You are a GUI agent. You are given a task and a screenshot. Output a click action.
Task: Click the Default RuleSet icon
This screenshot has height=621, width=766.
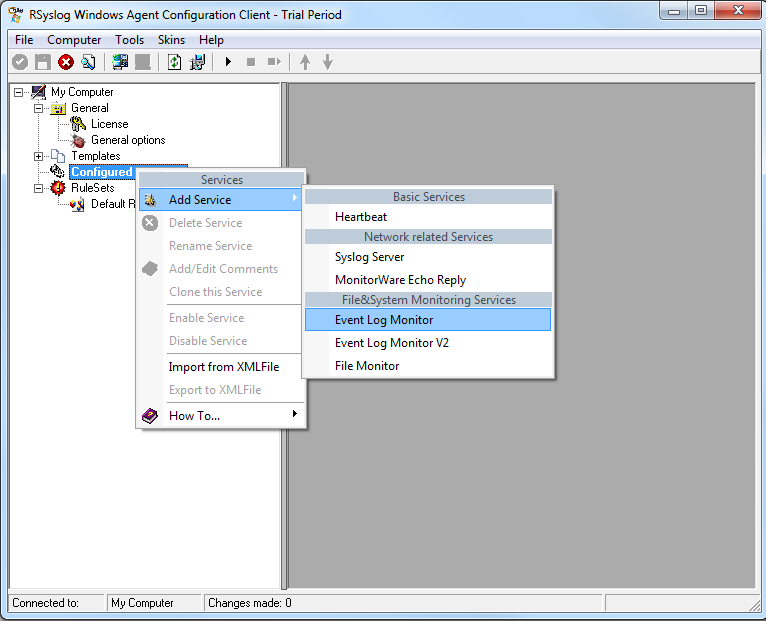pos(78,204)
